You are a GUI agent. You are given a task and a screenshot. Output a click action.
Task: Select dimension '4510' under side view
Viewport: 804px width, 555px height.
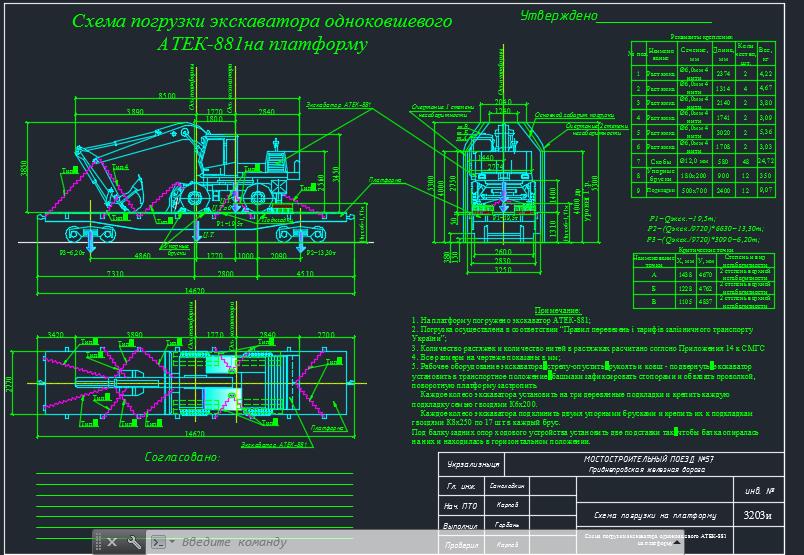click(305, 273)
